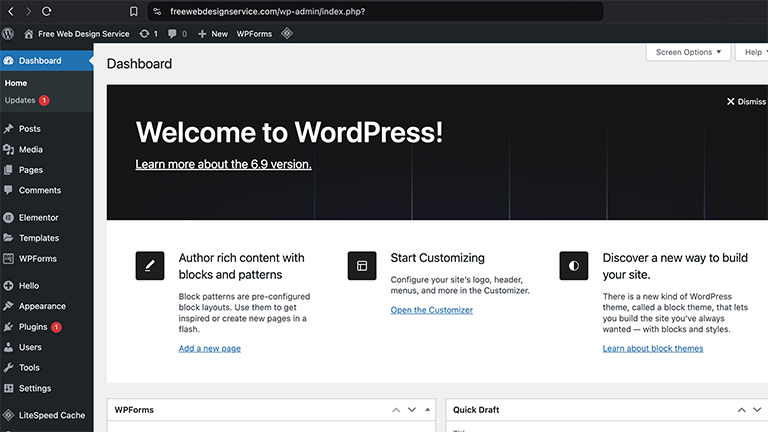The width and height of the screenshot is (768, 432).
Task: Click the Welcome to WordPress heading
Action: click(289, 132)
